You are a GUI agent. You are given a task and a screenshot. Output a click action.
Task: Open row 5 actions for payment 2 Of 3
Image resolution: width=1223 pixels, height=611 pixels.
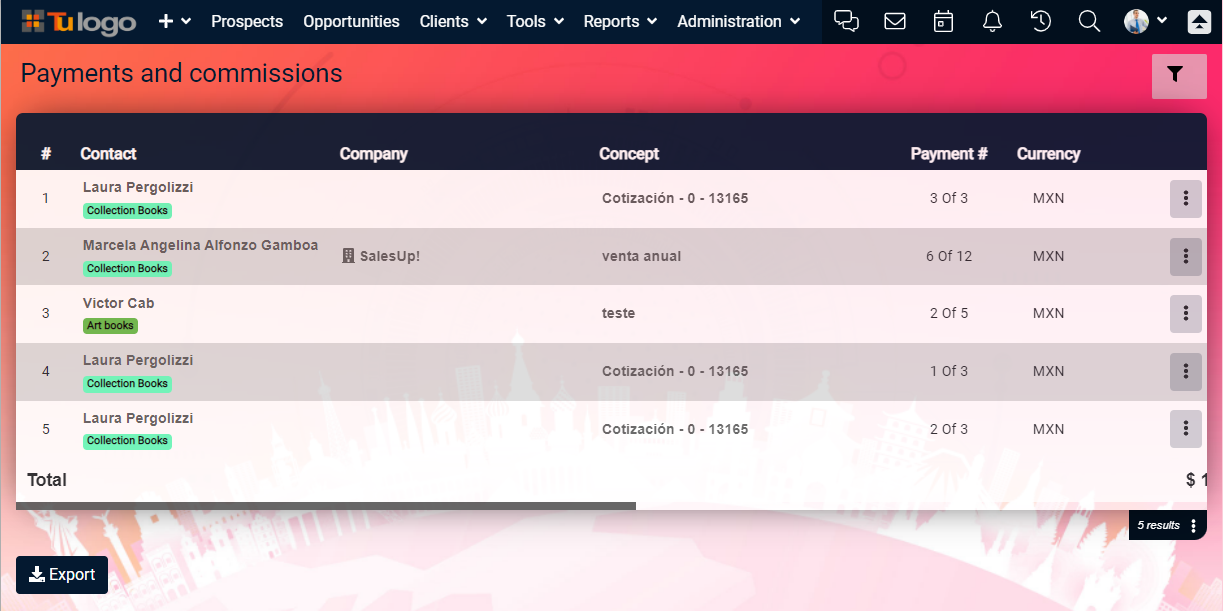(x=1185, y=429)
